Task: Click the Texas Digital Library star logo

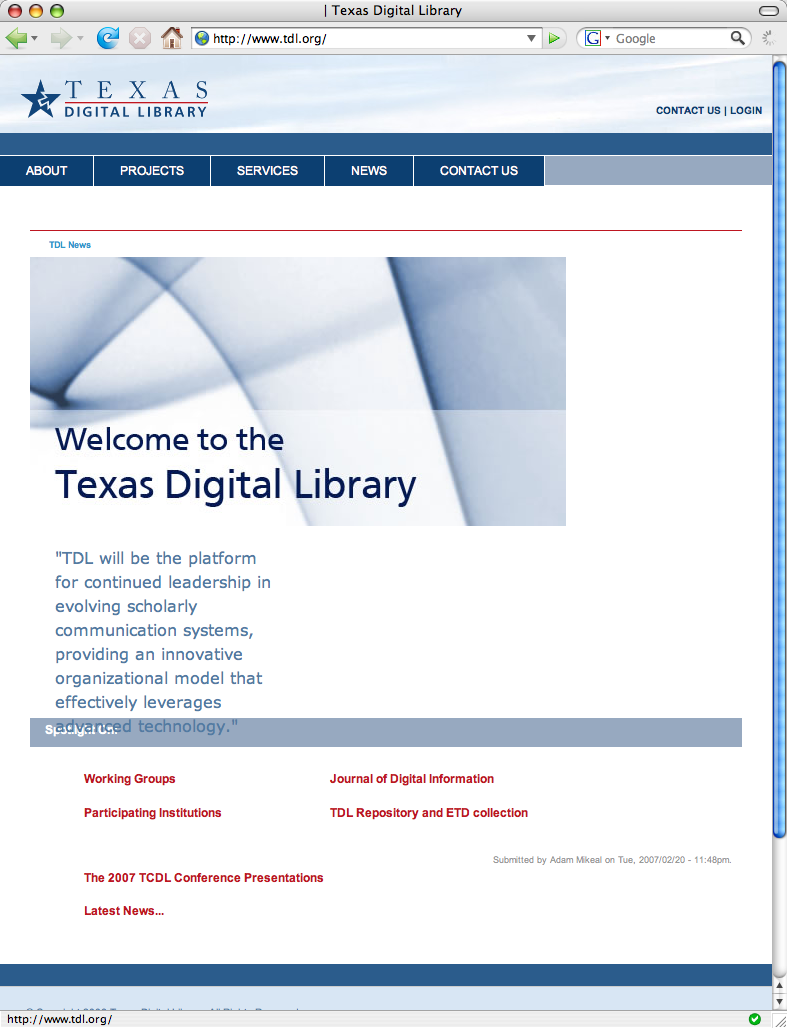Action: click(x=40, y=99)
